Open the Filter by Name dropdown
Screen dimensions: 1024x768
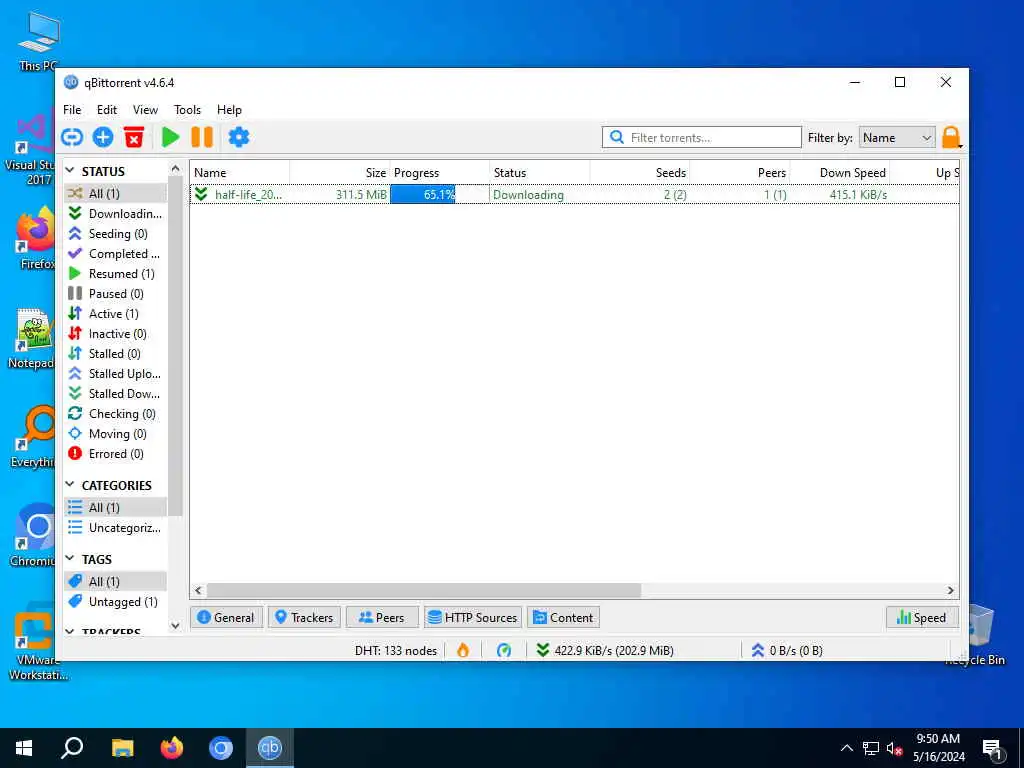pos(897,138)
